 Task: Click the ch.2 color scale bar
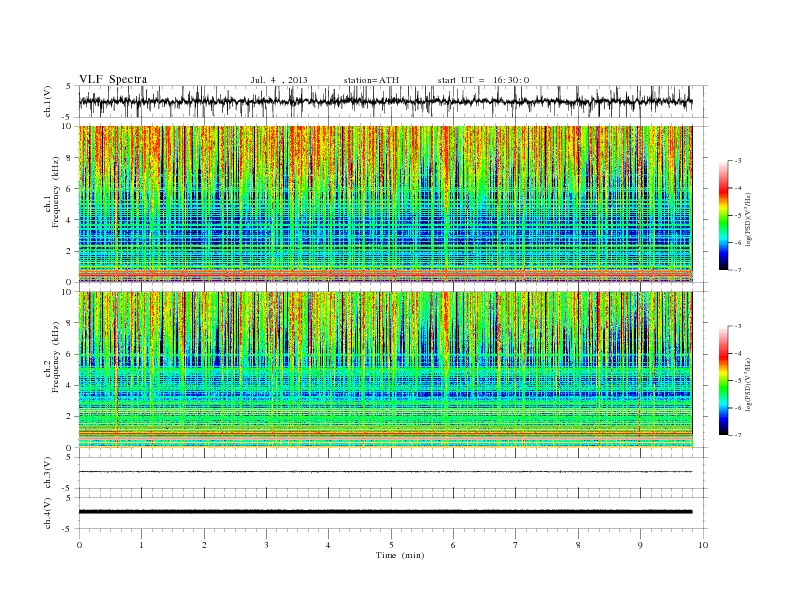[x=723, y=381]
